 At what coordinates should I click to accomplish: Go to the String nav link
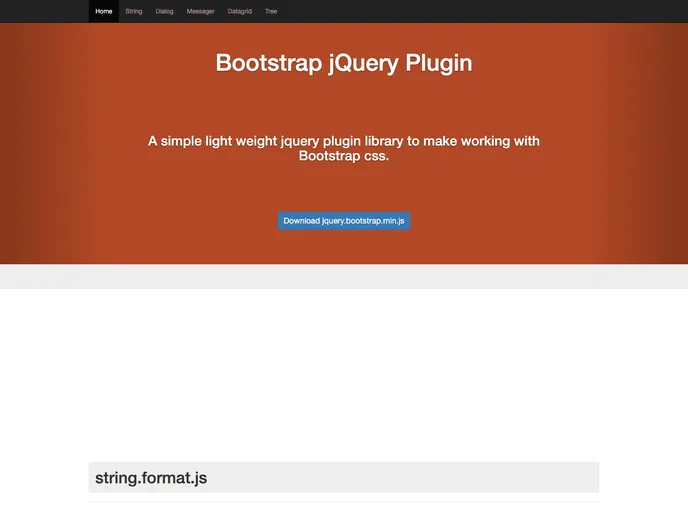[x=134, y=11]
